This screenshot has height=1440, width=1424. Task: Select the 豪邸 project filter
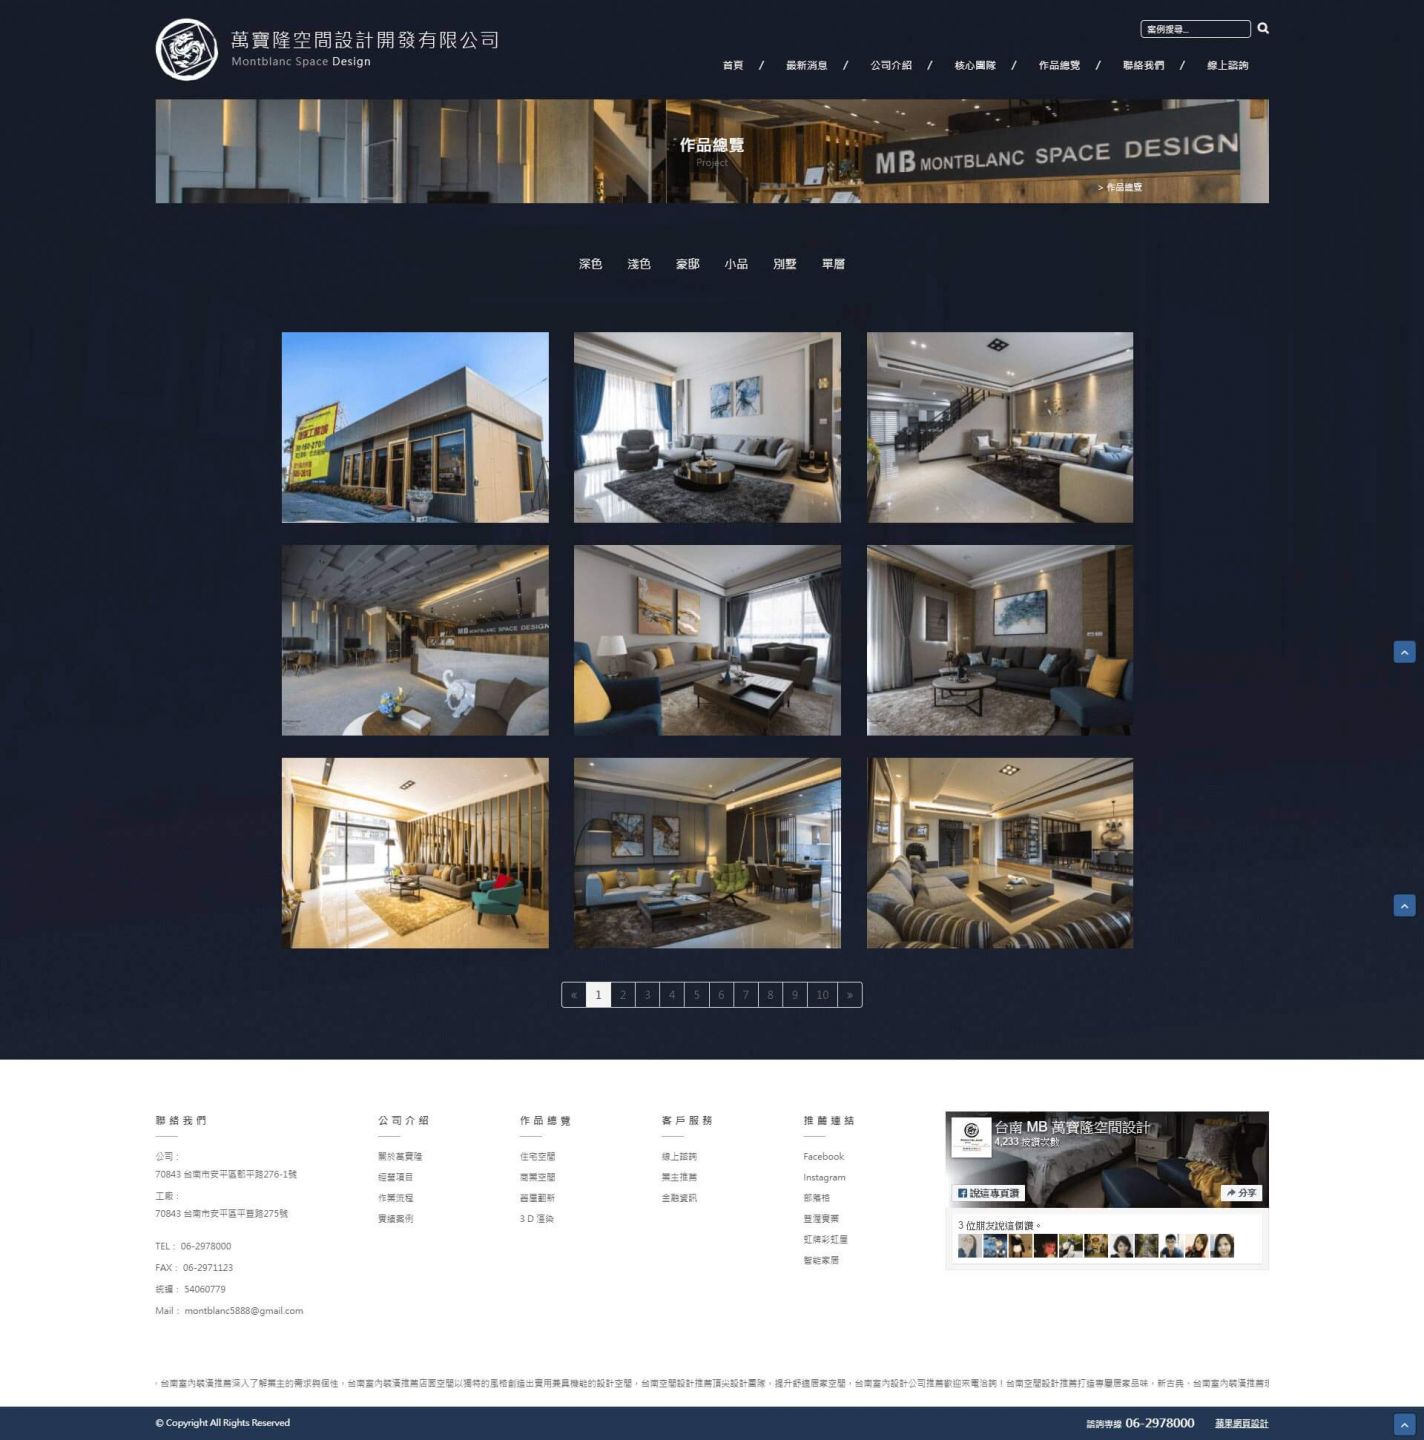pyautogui.click(x=687, y=265)
